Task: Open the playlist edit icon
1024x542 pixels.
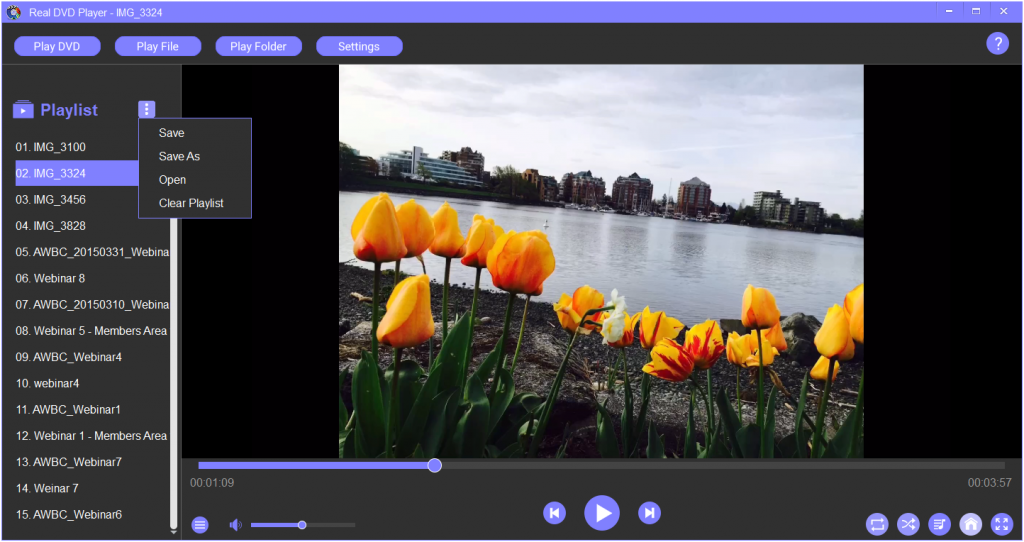Action: (939, 524)
